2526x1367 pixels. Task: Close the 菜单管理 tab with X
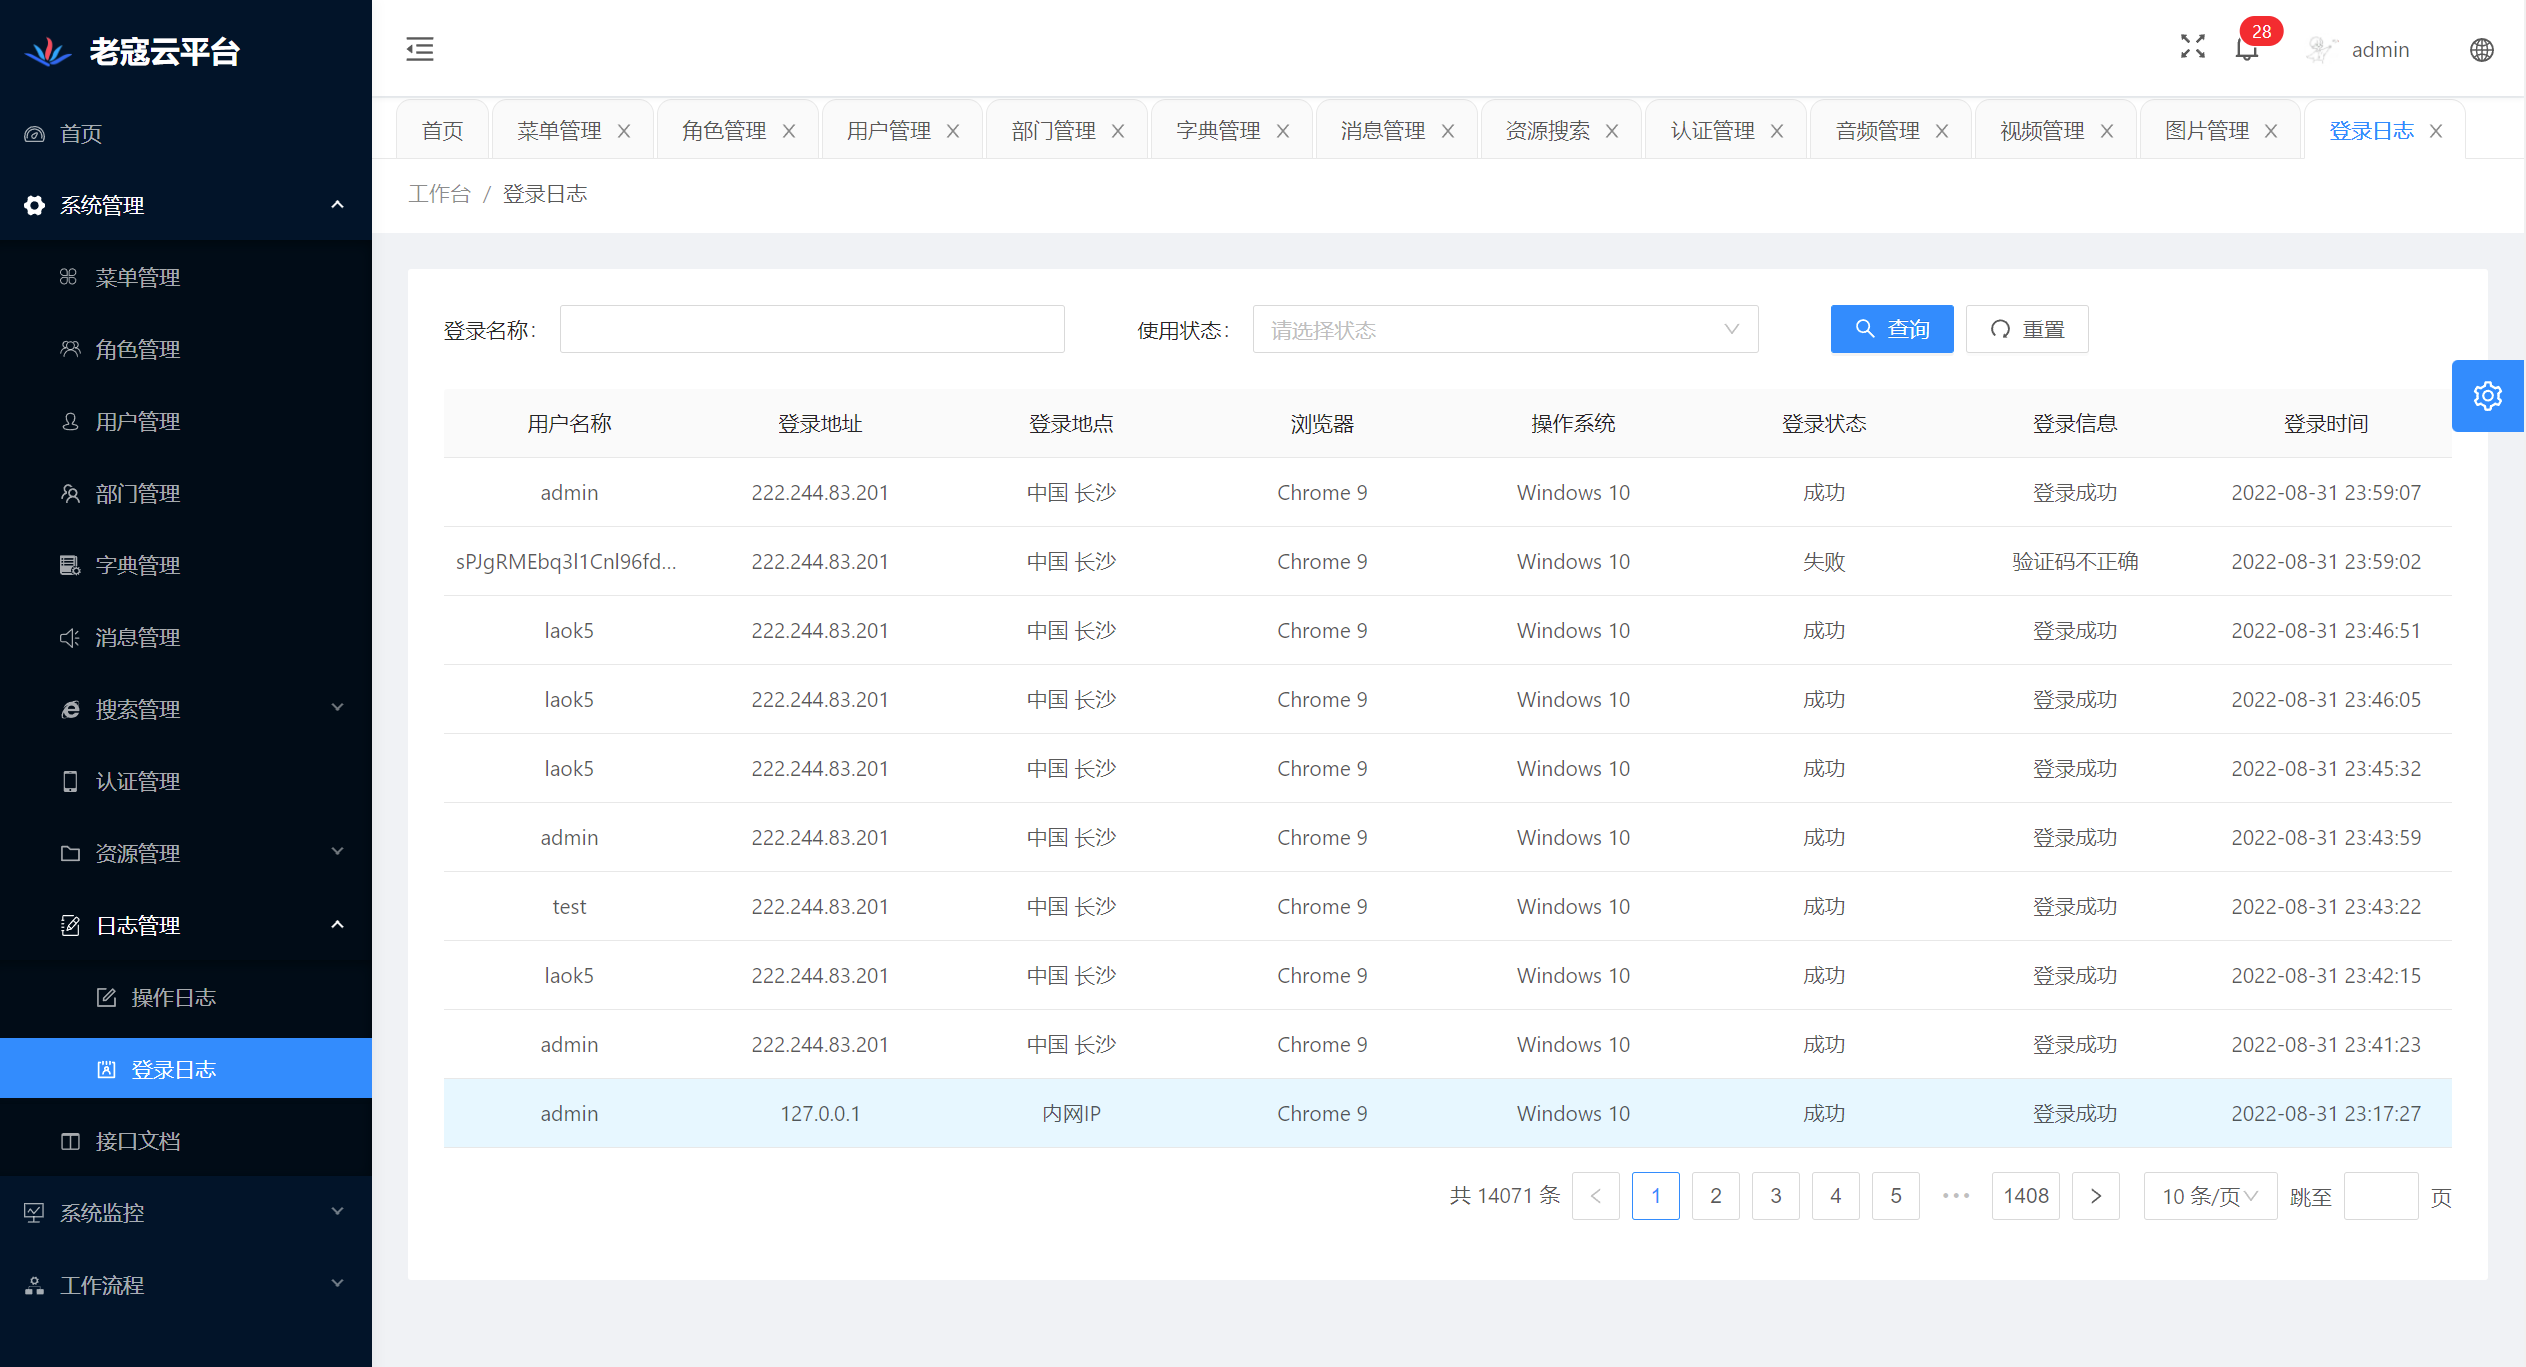pyautogui.click(x=624, y=131)
